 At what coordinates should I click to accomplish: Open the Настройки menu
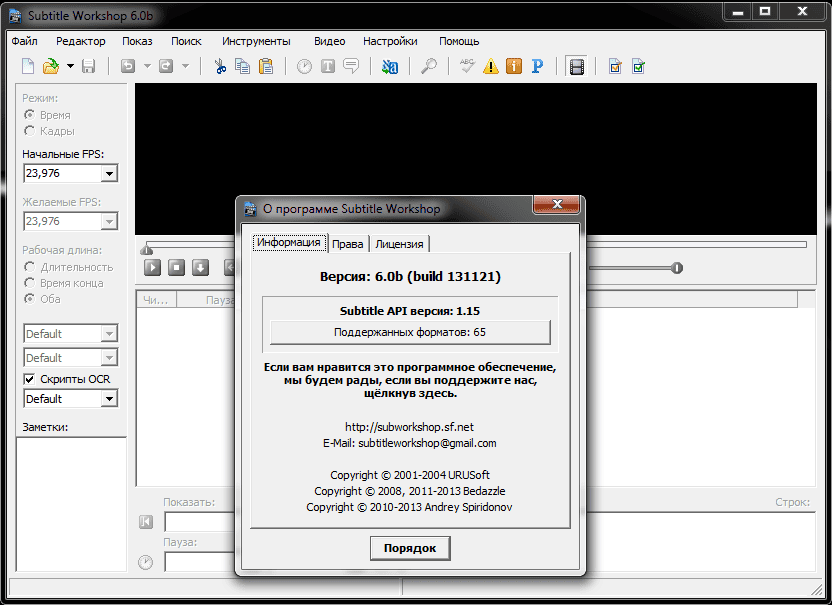click(390, 41)
